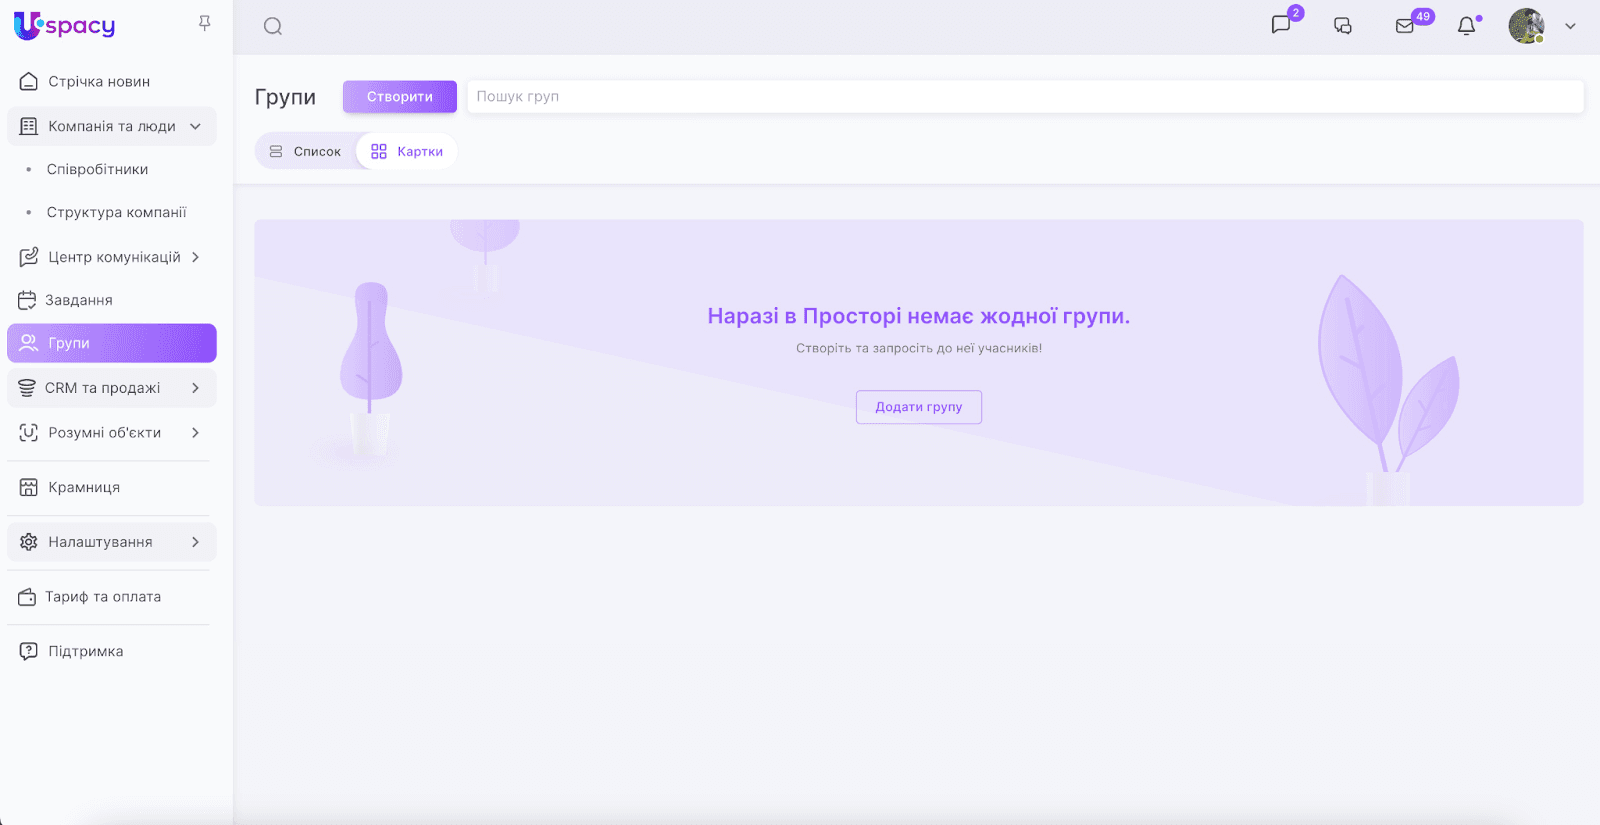The width and height of the screenshot is (1600, 825).
Task: Click the store icon beside Крамниця
Action: pos(29,488)
